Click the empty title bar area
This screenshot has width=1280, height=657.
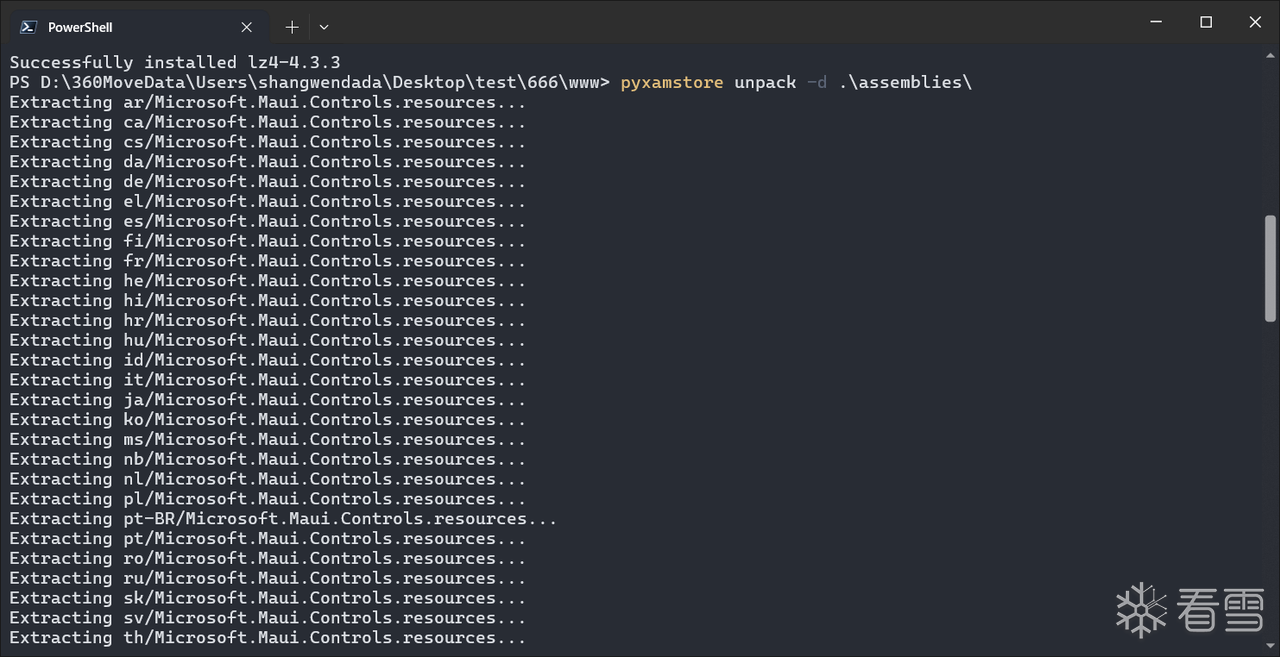700,22
